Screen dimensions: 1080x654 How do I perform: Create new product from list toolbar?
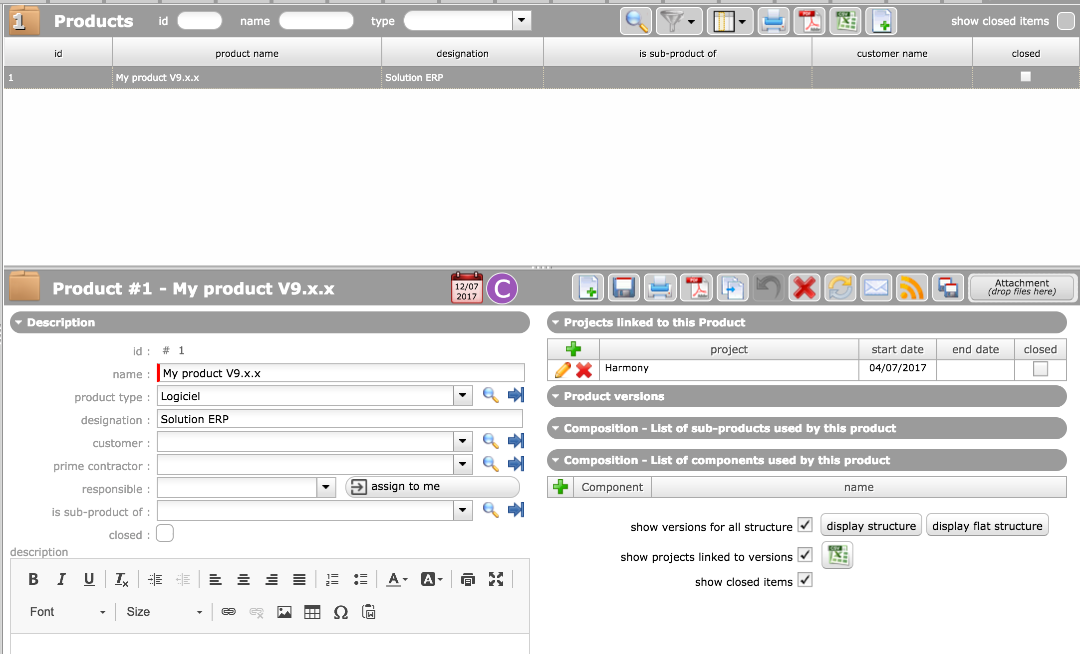882,21
